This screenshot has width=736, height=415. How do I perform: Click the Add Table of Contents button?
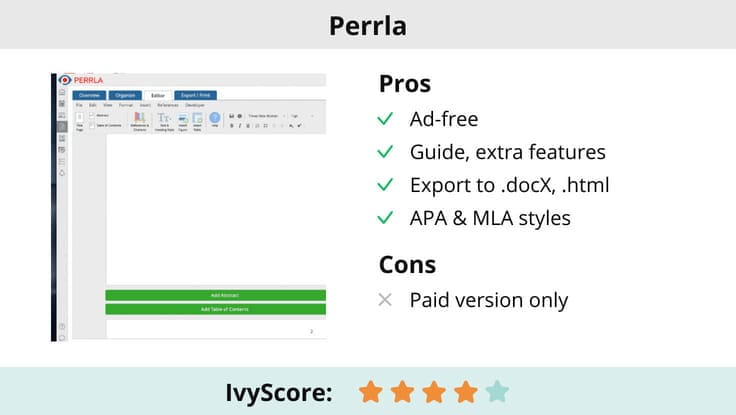click(x=216, y=309)
